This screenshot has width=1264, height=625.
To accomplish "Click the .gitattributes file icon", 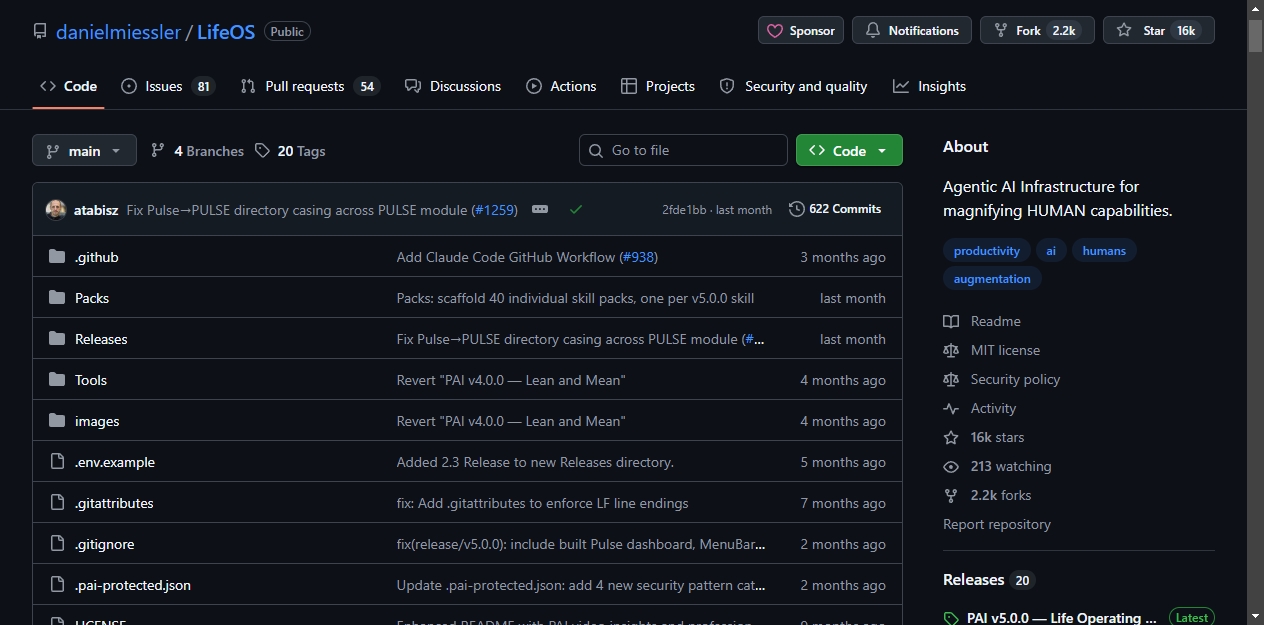I will click(57, 503).
